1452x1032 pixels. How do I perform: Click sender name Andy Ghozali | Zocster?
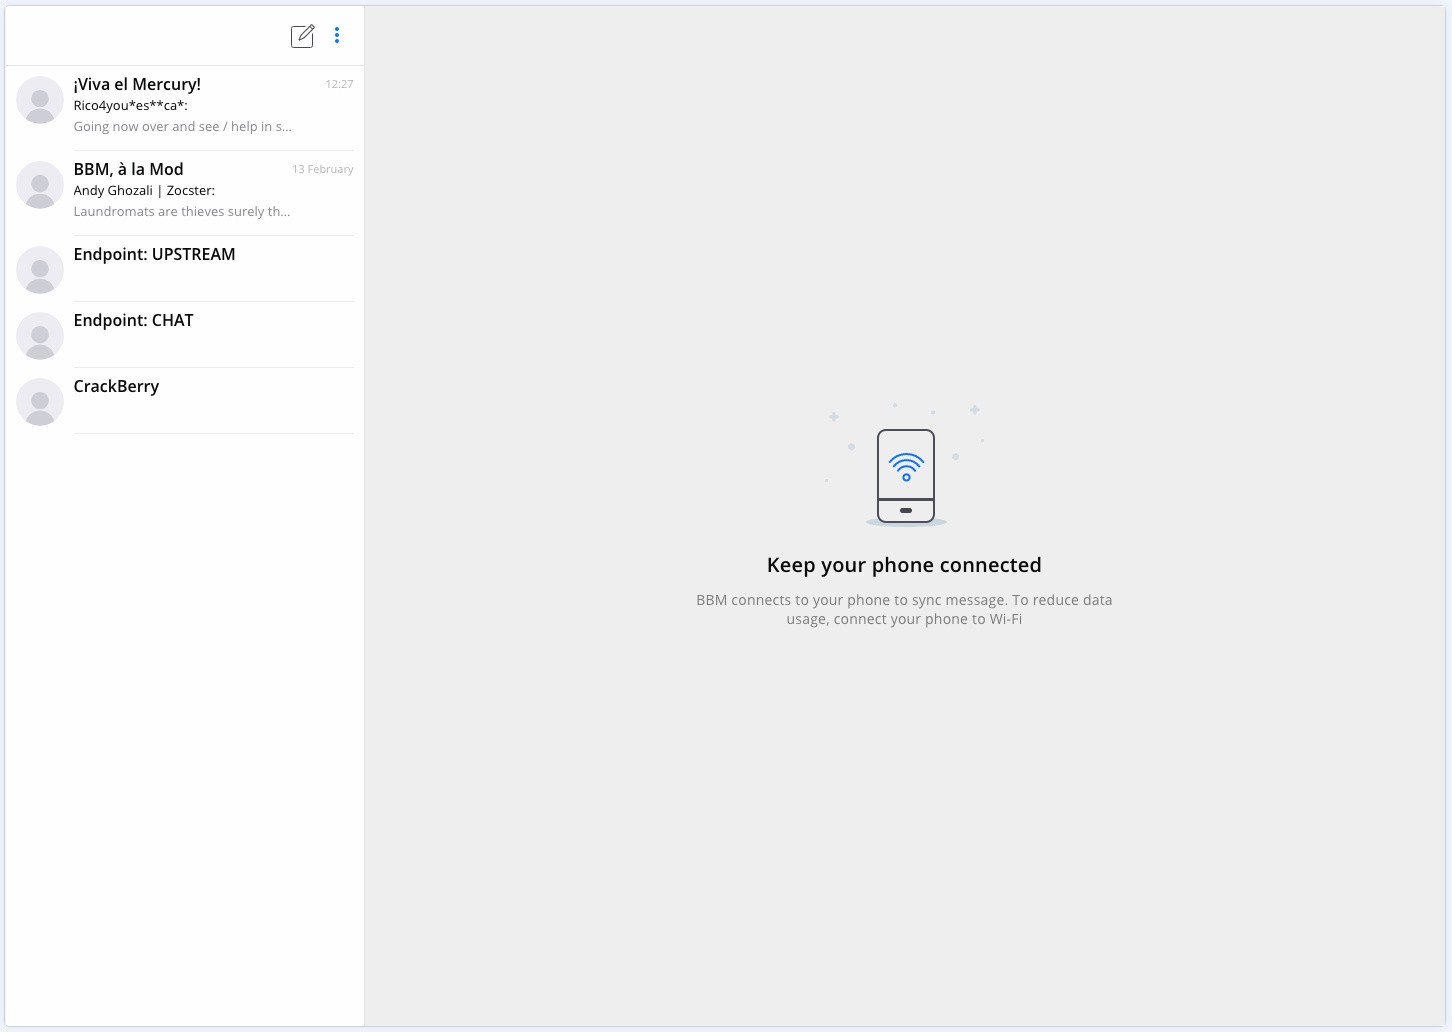pos(144,190)
